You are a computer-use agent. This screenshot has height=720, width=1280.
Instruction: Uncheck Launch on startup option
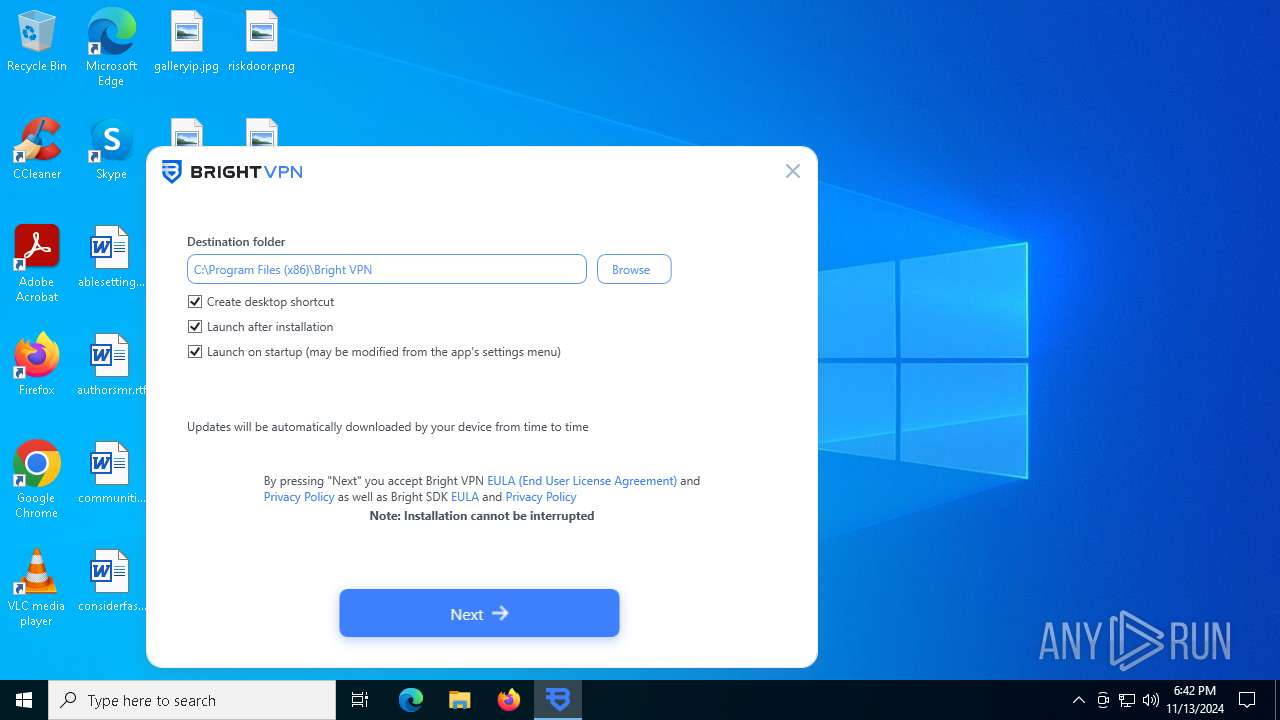point(195,351)
